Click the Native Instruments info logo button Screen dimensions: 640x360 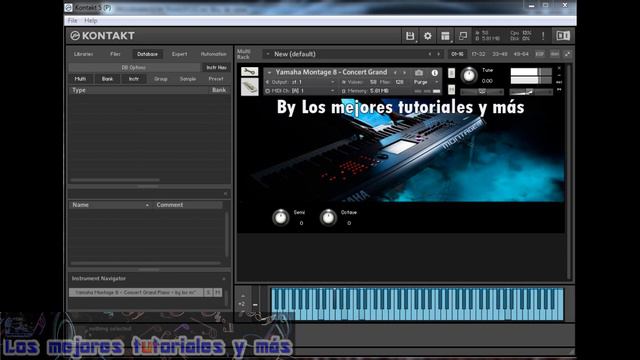pyautogui.click(x=563, y=36)
